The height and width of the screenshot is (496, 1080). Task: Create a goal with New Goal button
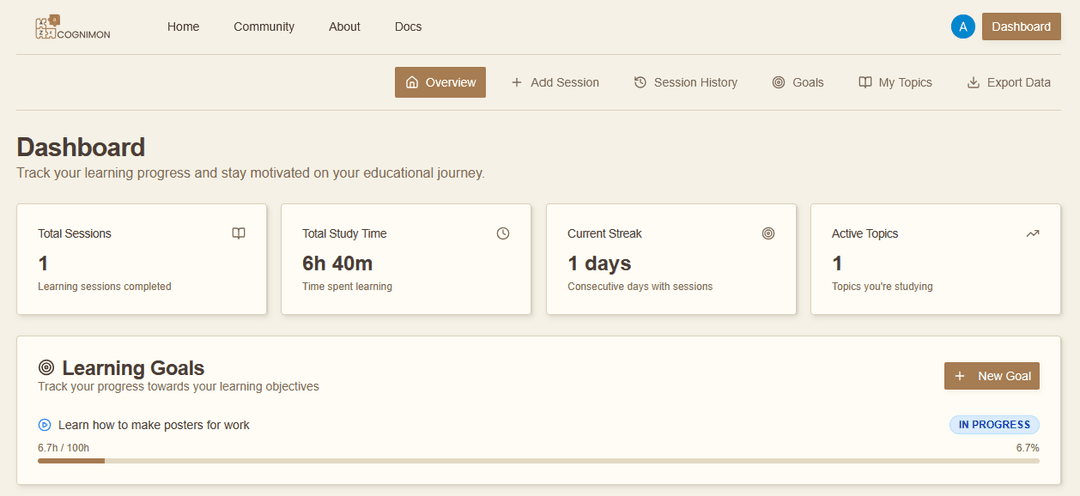pos(992,376)
